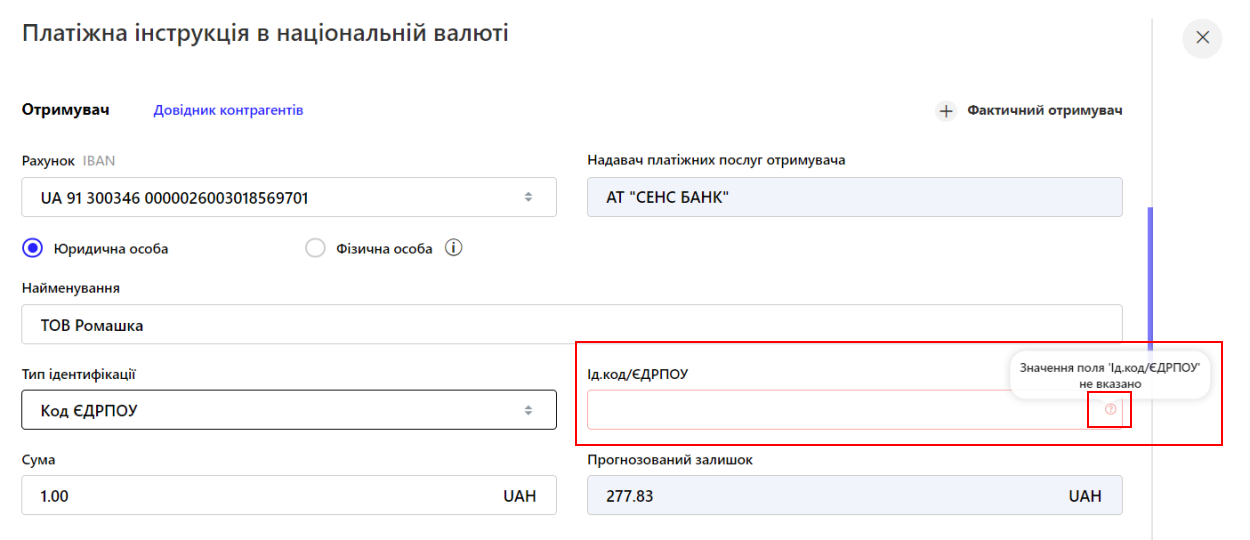Click the Сума amount field 1.00
The image size is (1250, 540).
289,495
